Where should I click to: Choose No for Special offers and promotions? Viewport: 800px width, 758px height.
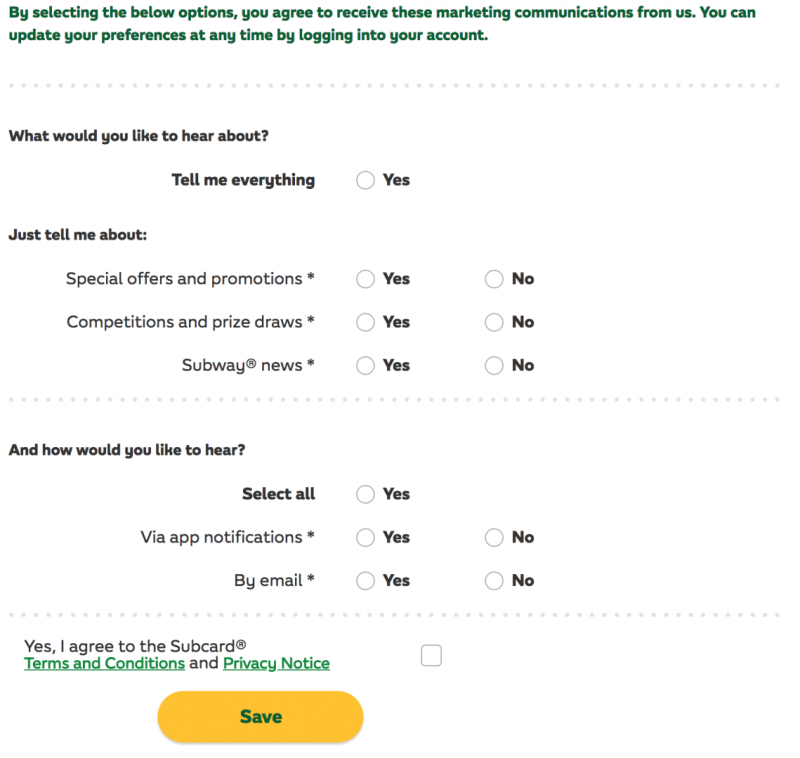pyautogui.click(x=494, y=279)
